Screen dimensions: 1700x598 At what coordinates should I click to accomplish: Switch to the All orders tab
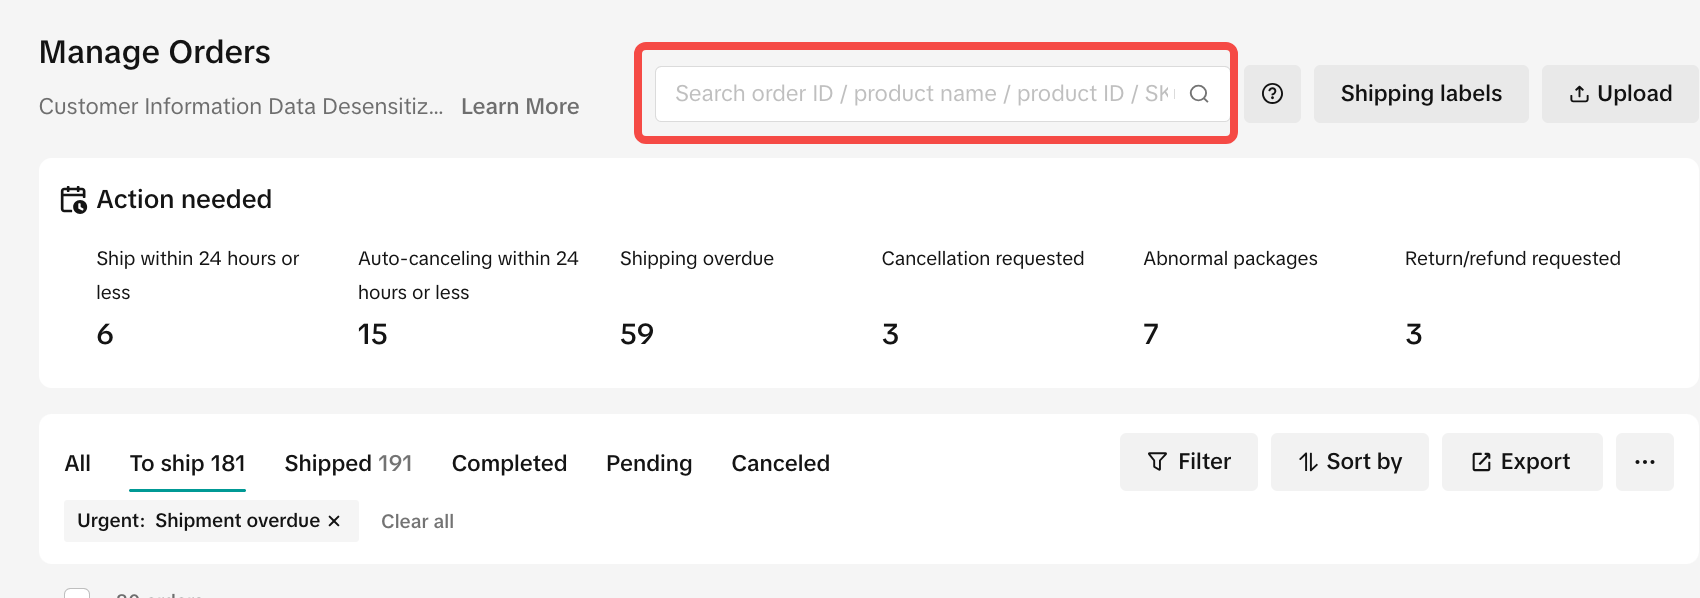[78, 464]
